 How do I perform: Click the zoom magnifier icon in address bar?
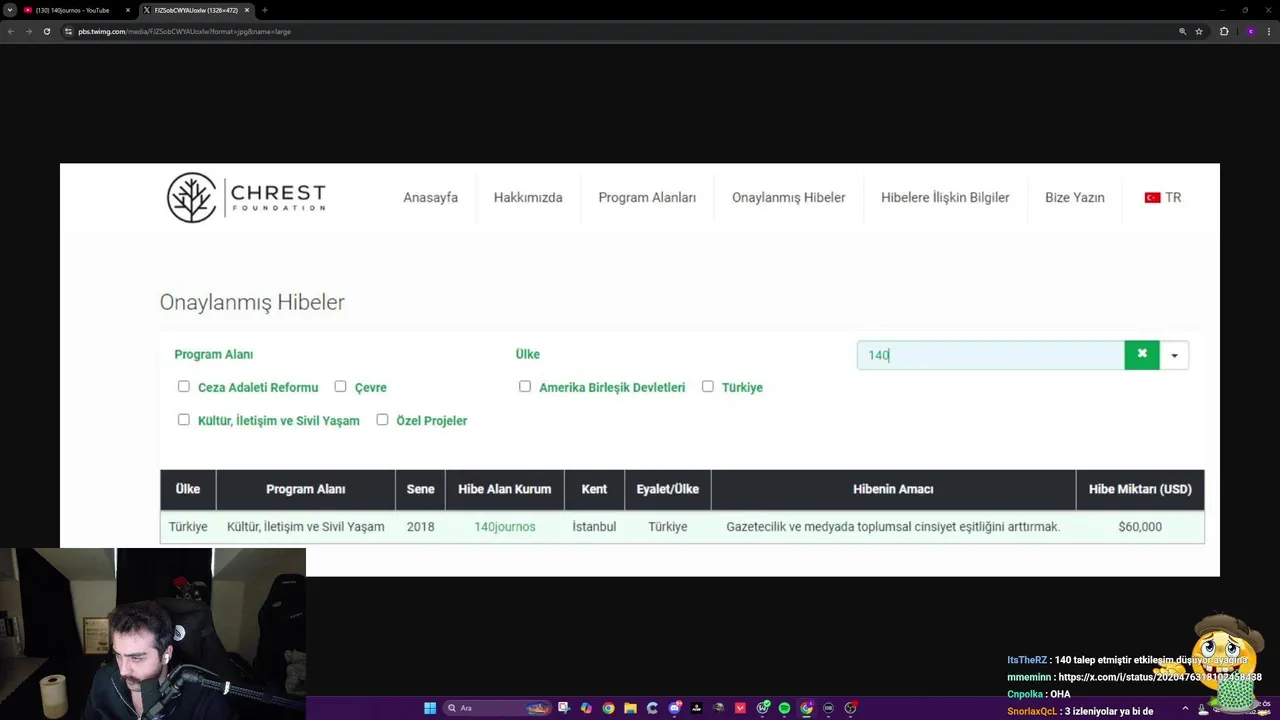click(1183, 31)
